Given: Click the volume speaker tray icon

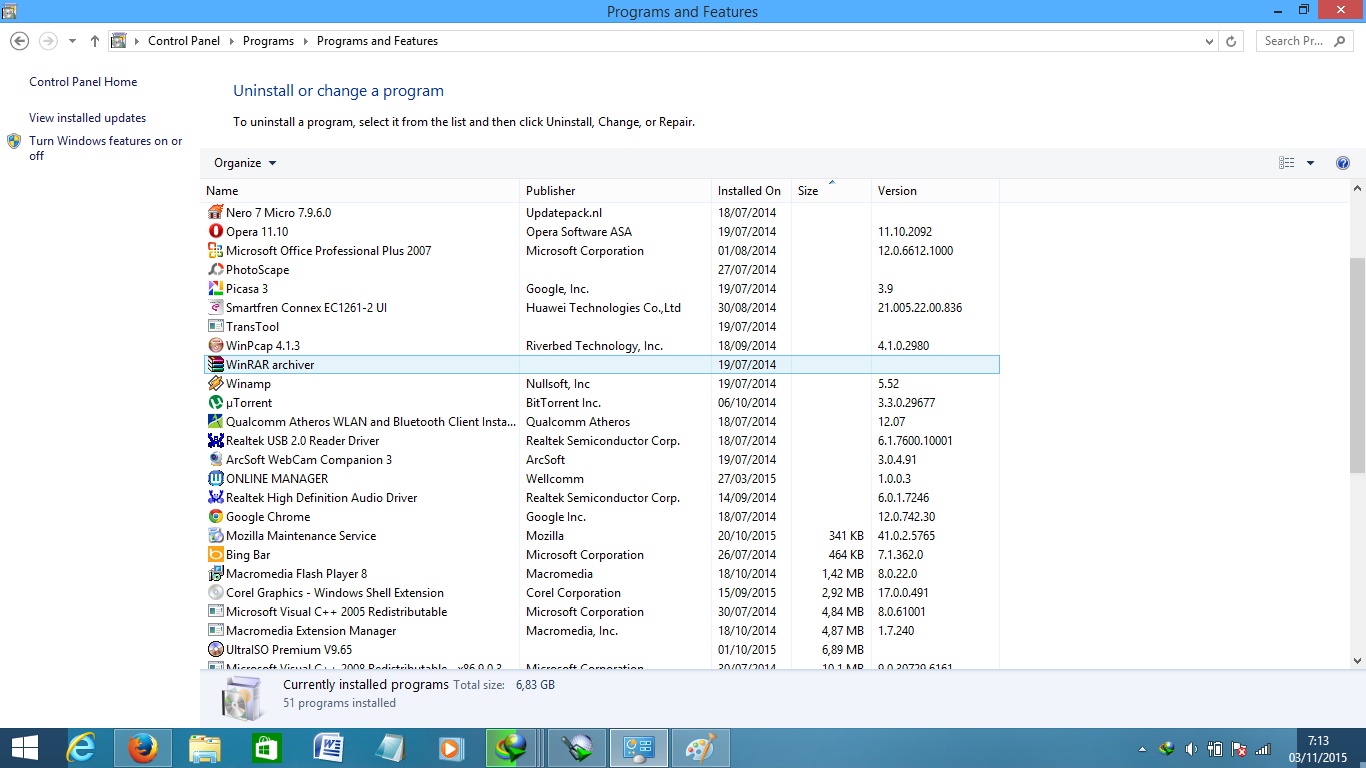Looking at the screenshot, I should pos(1191,749).
